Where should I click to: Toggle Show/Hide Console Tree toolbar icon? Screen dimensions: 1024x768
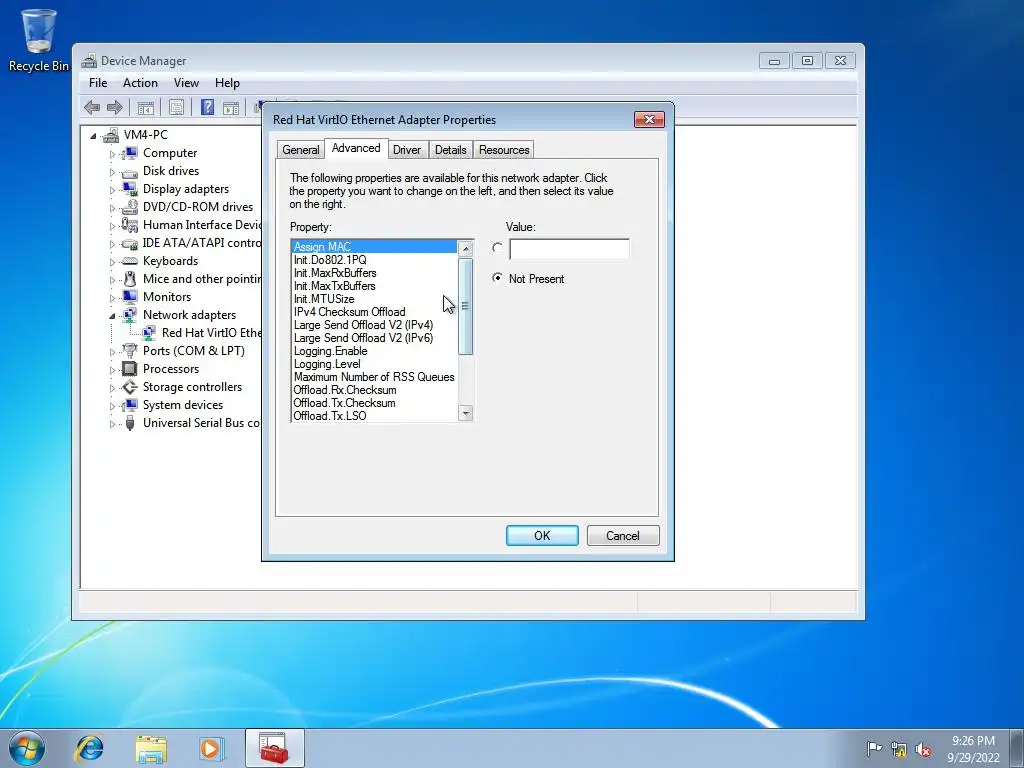pos(146,107)
